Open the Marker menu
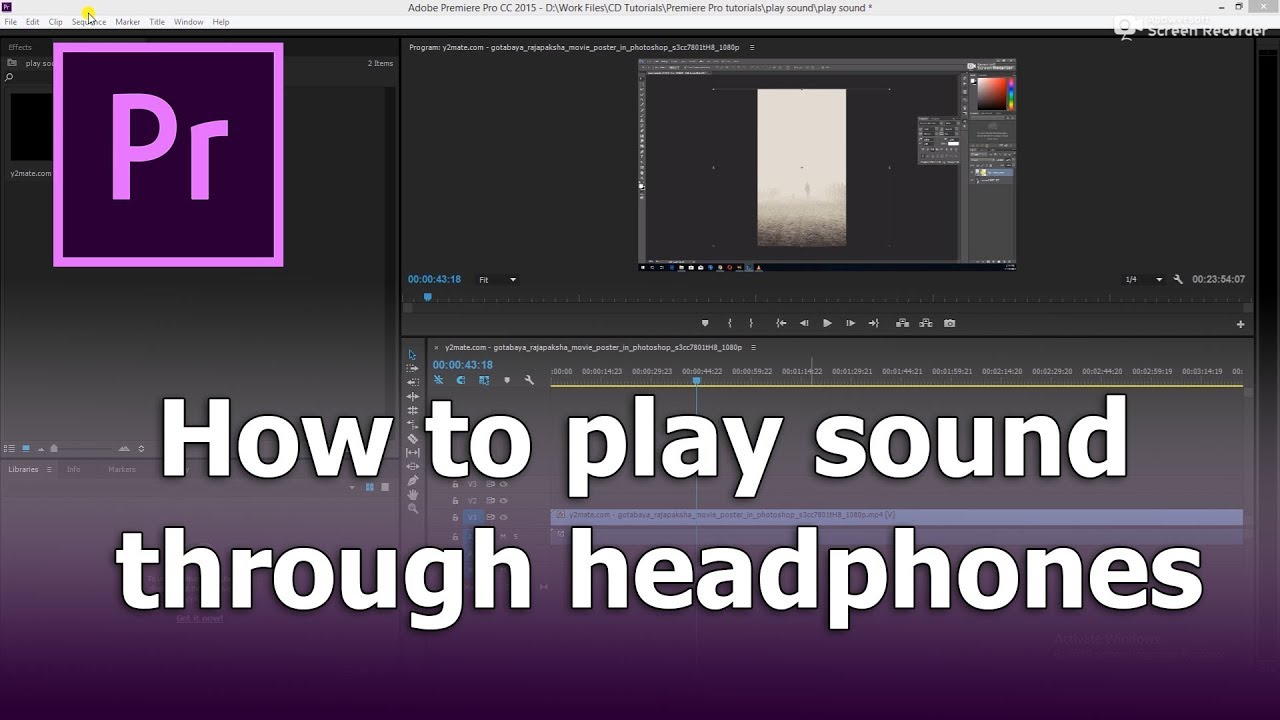Screen dimensions: 1280x720 [x=128, y=21]
